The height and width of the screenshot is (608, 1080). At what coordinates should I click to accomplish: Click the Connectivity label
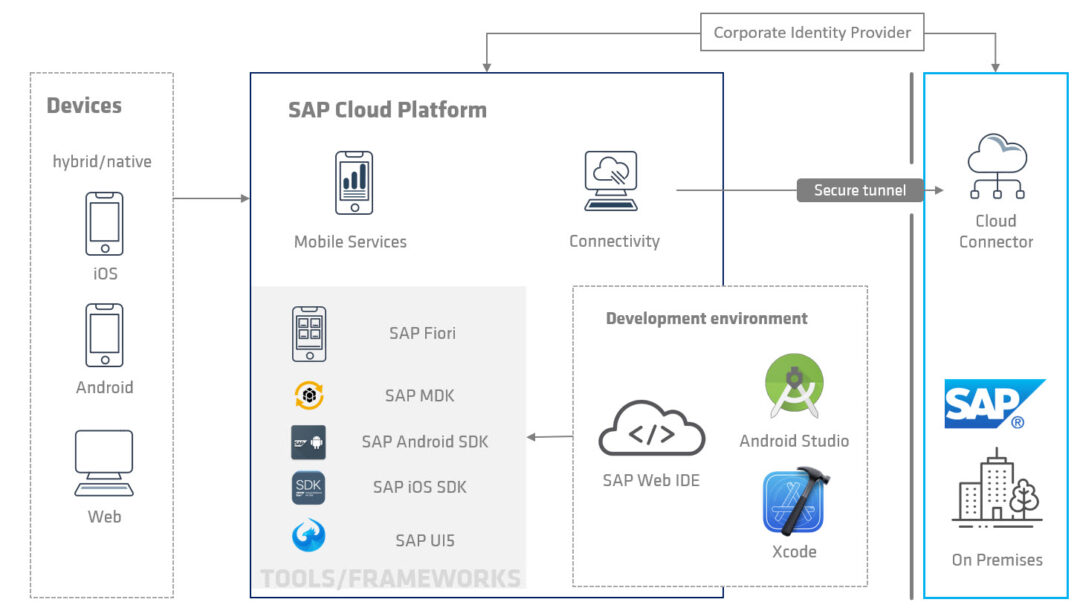(614, 242)
